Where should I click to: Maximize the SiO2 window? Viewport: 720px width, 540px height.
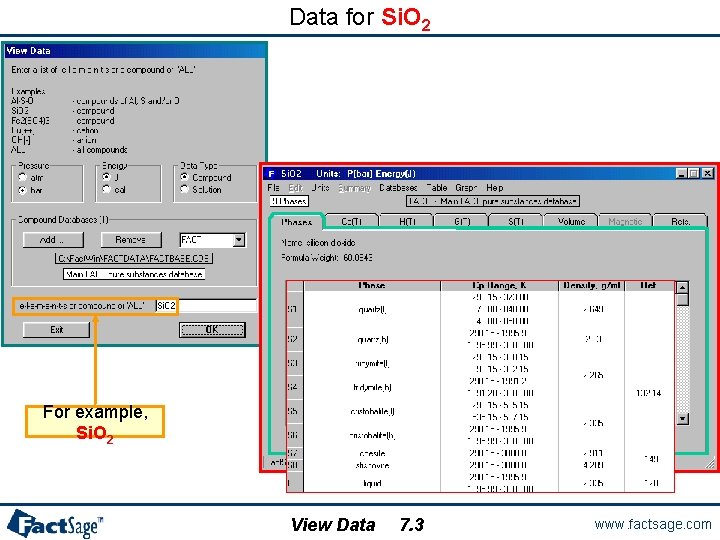tap(694, 174)
